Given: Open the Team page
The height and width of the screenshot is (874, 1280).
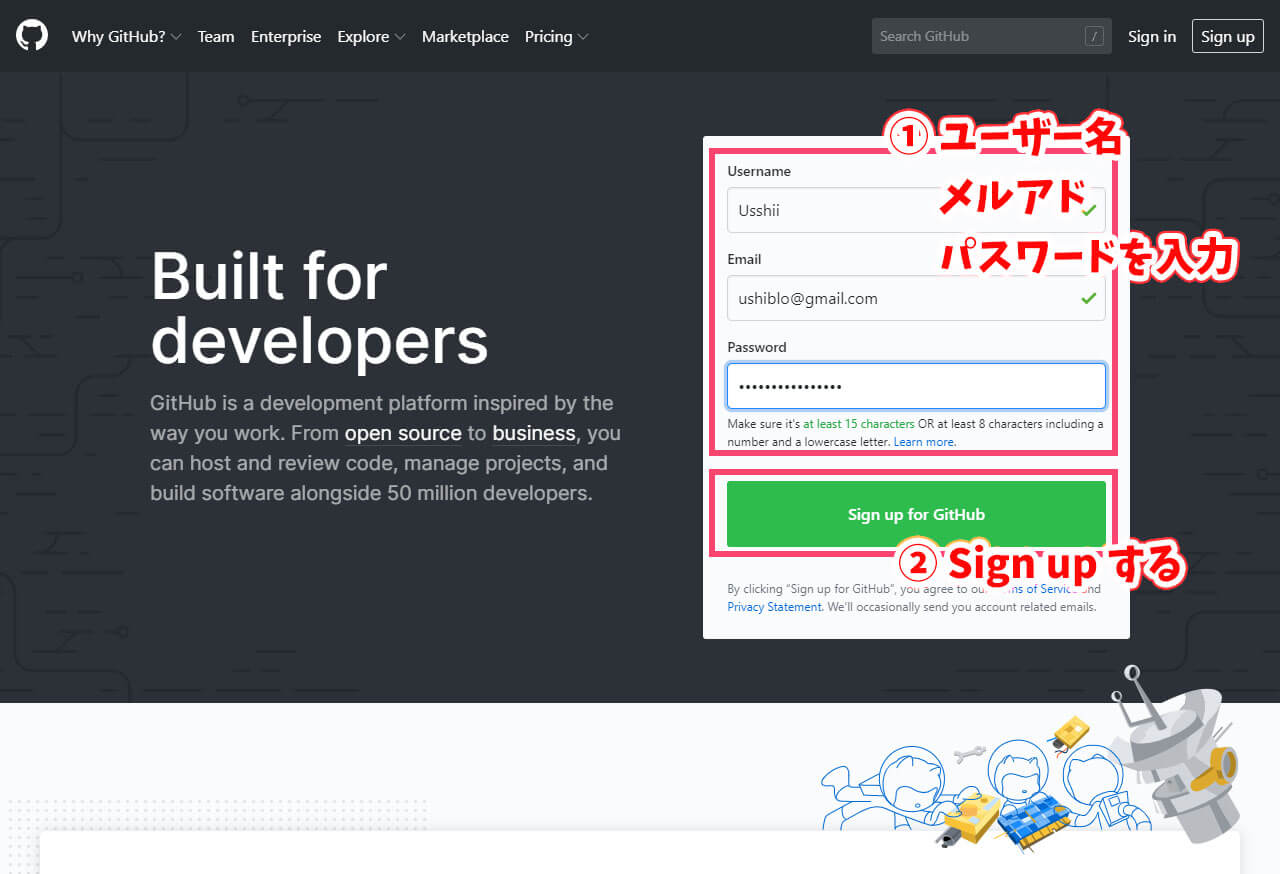Looking at the screenshot, I should pyautogui.click(x=216, y=36).
